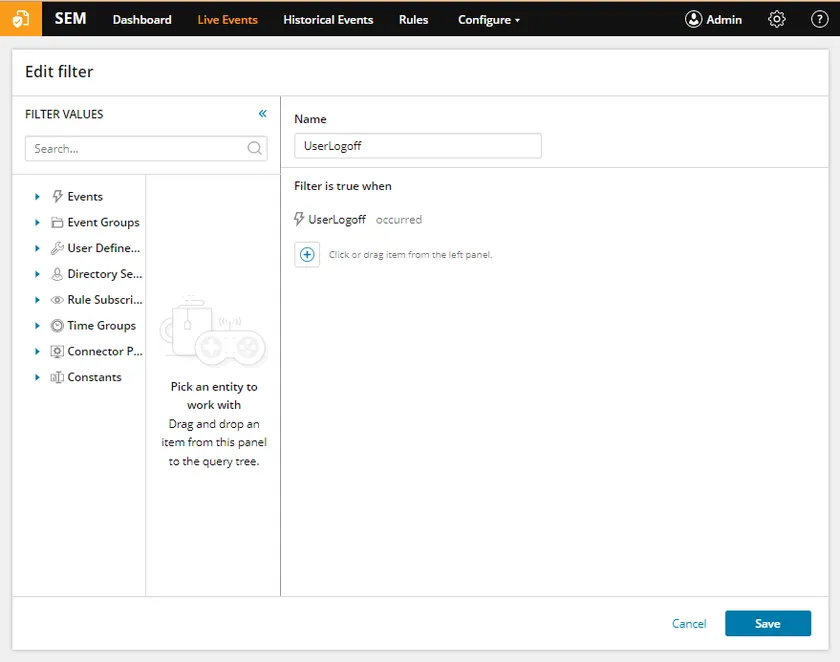
Task: Click the search magnifier icon
Action: pyautogui.click(x=255, y=149)
